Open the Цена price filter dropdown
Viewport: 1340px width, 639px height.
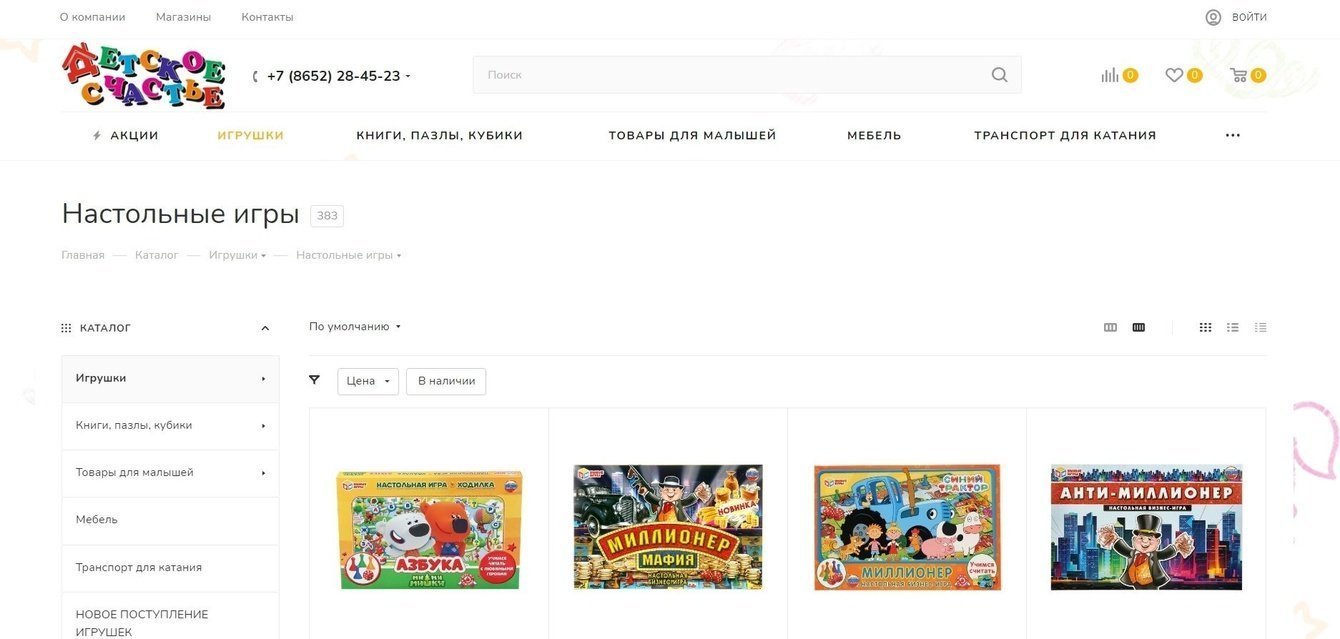click(368, 381)
